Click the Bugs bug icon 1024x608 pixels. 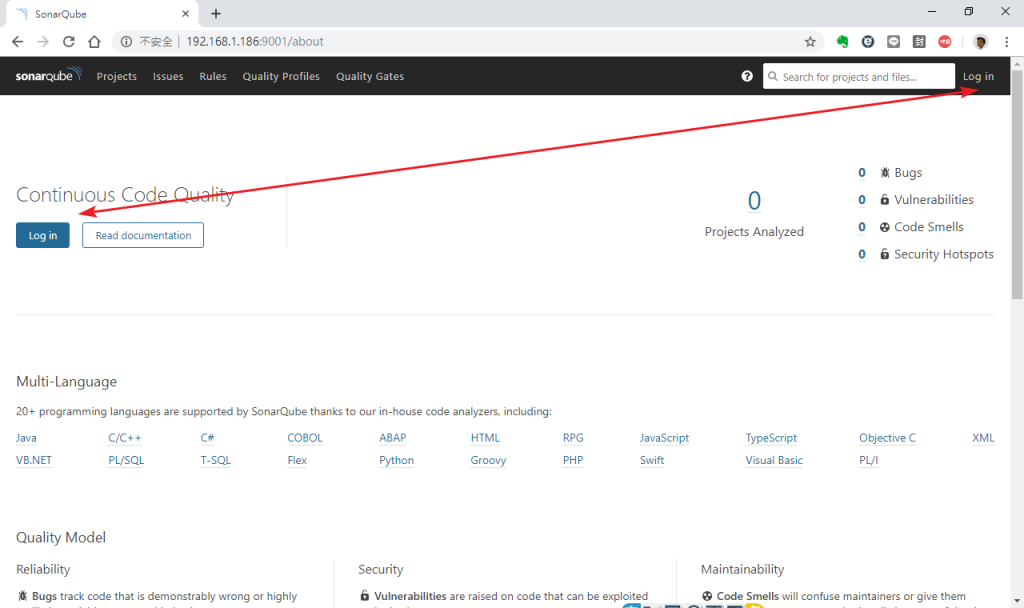tap(885, 172)
